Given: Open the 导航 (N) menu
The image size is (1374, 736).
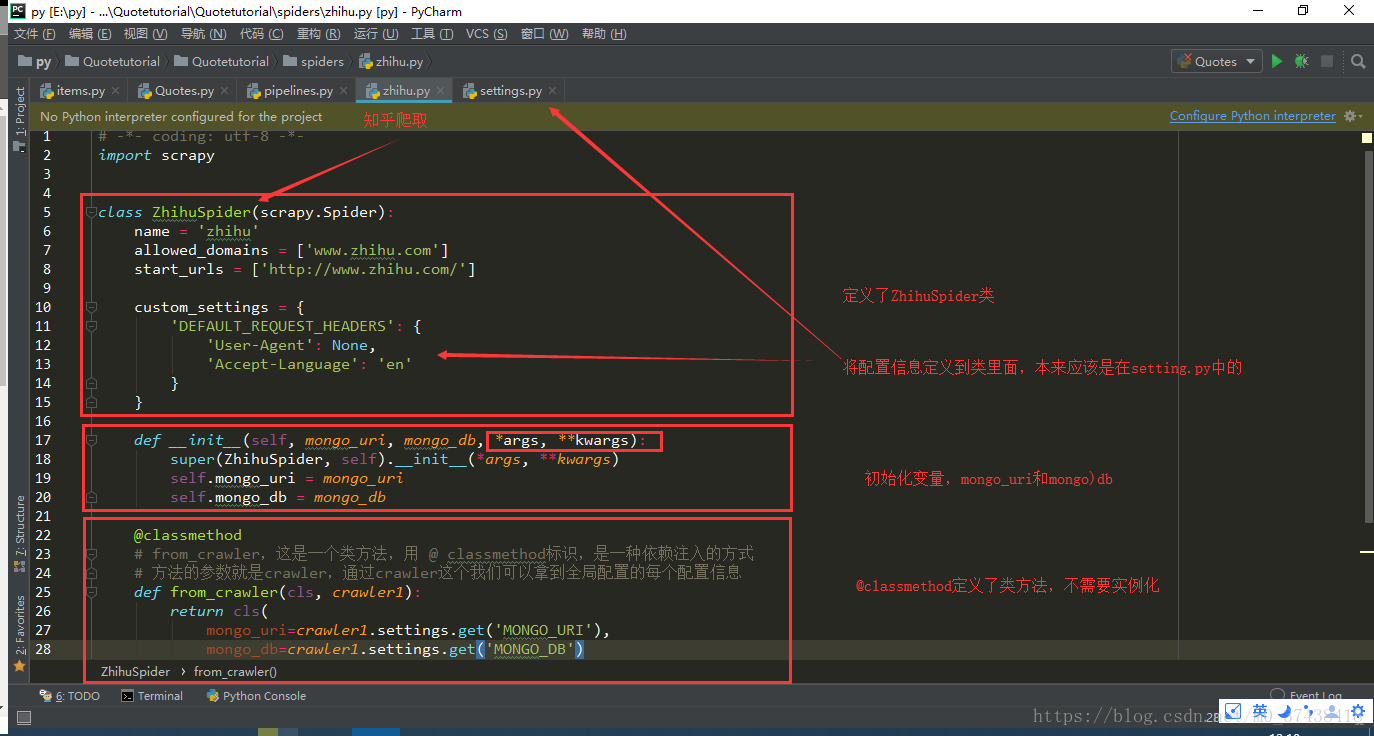Looking at the screenshot, I should [203, 33].
